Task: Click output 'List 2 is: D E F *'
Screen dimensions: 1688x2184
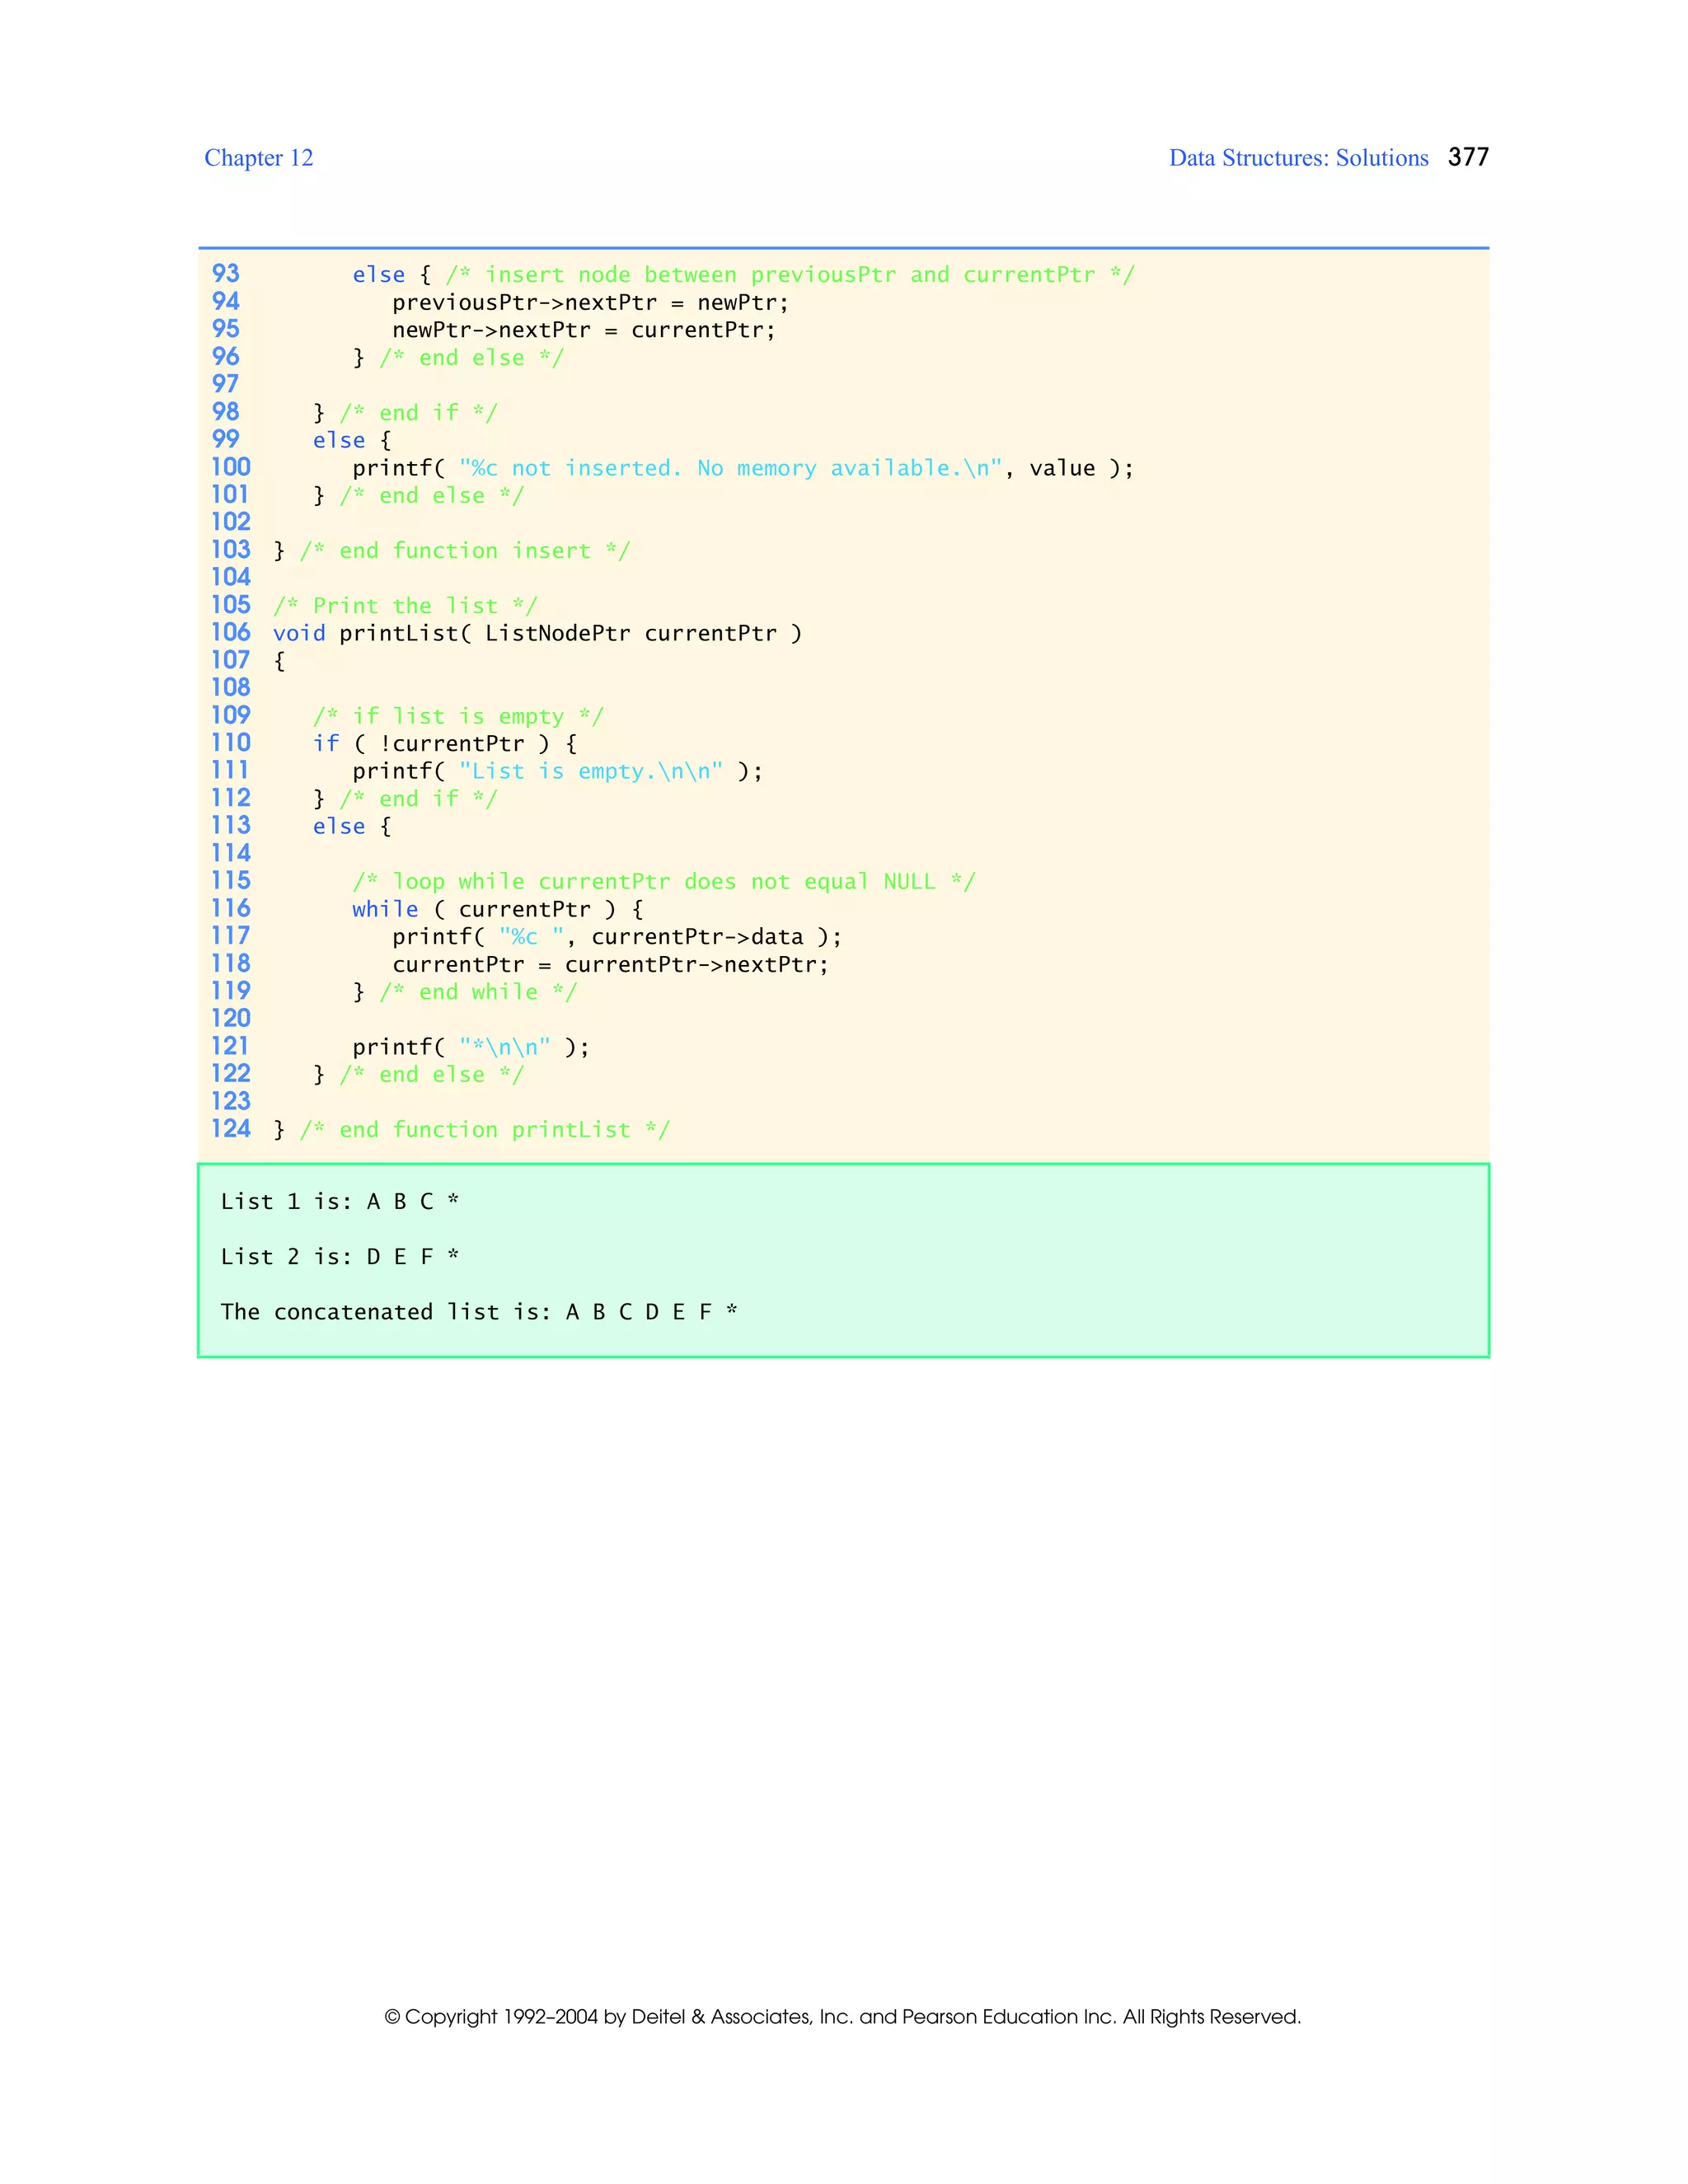Action: point(340,1257)
